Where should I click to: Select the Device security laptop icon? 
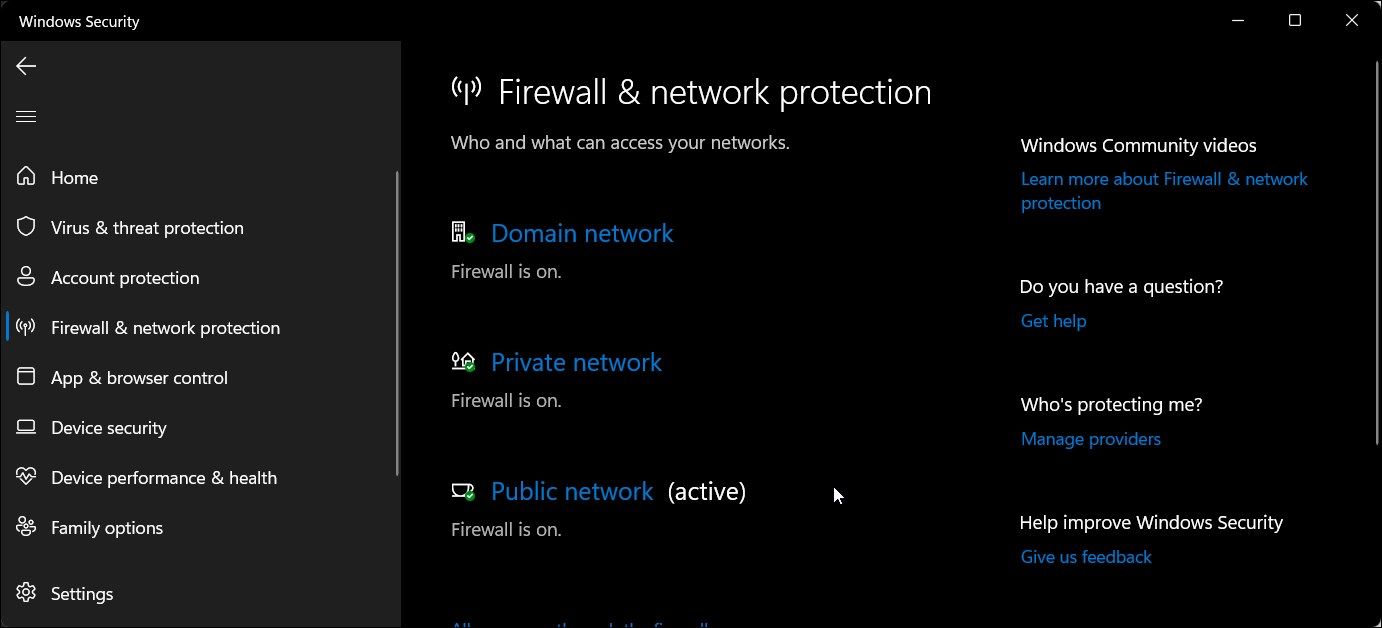26,427
